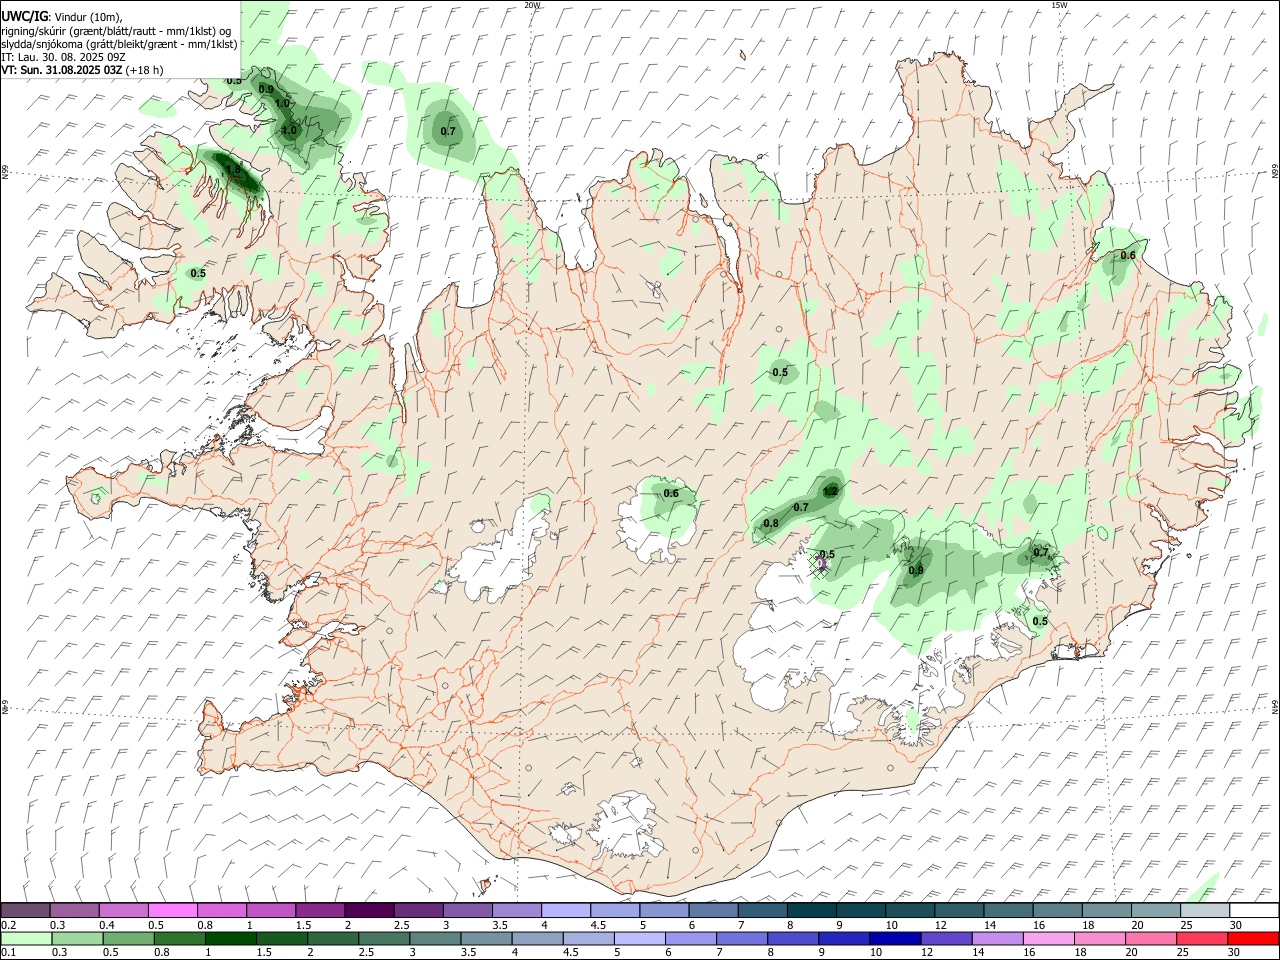Click the 'UWC/IG: Vindur (10m)' title text
The image size is (1280, 960).
point(61,17)
